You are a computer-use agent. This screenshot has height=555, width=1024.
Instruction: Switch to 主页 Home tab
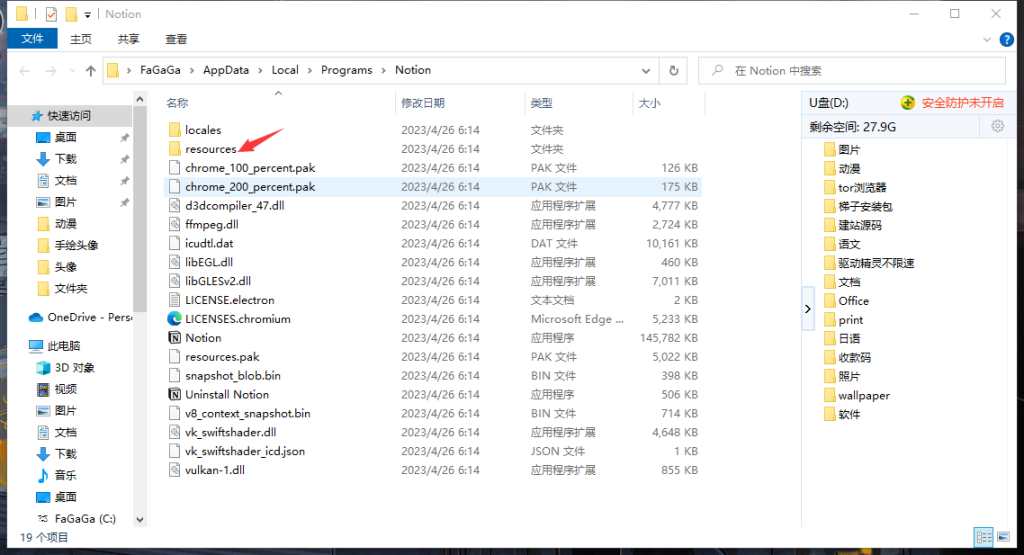(x=81, y=39)
